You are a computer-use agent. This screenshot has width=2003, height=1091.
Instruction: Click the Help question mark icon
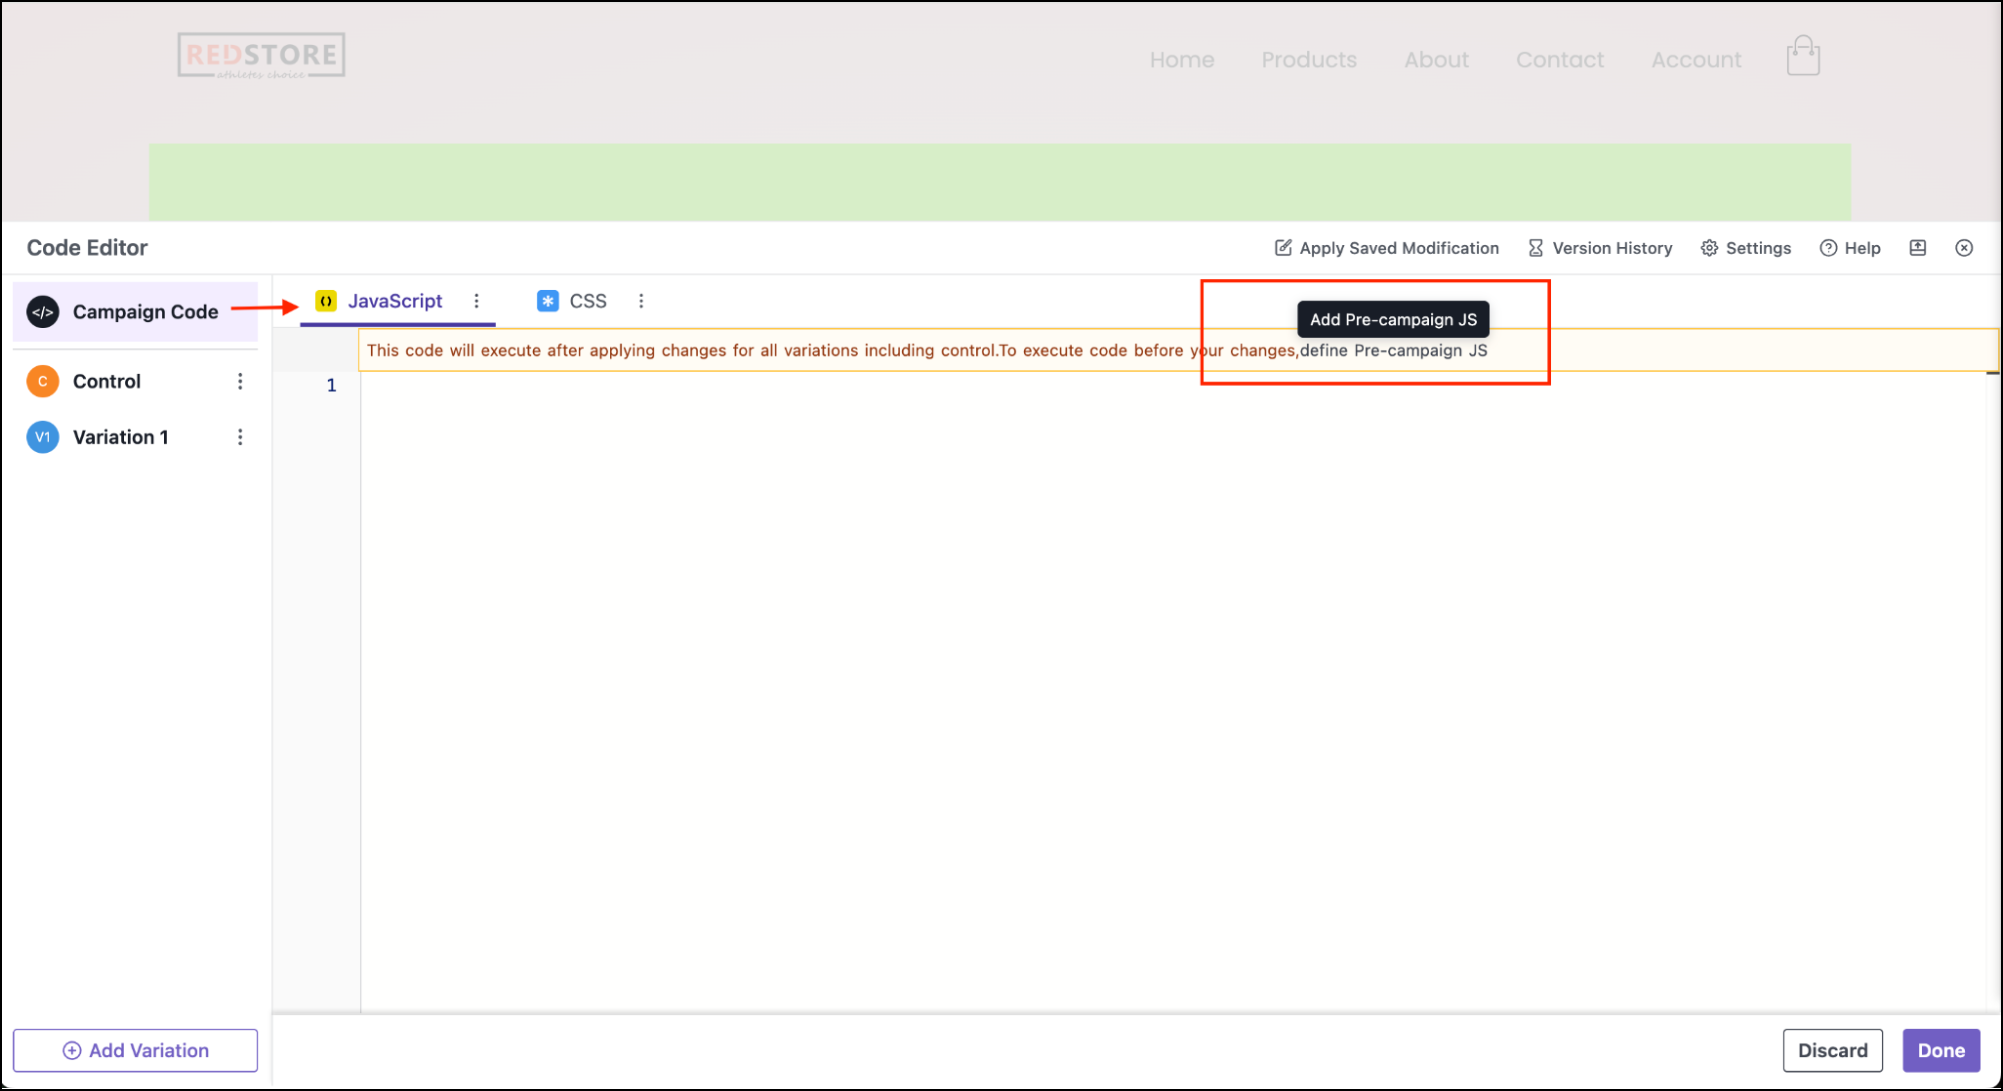coord(1828,248)
